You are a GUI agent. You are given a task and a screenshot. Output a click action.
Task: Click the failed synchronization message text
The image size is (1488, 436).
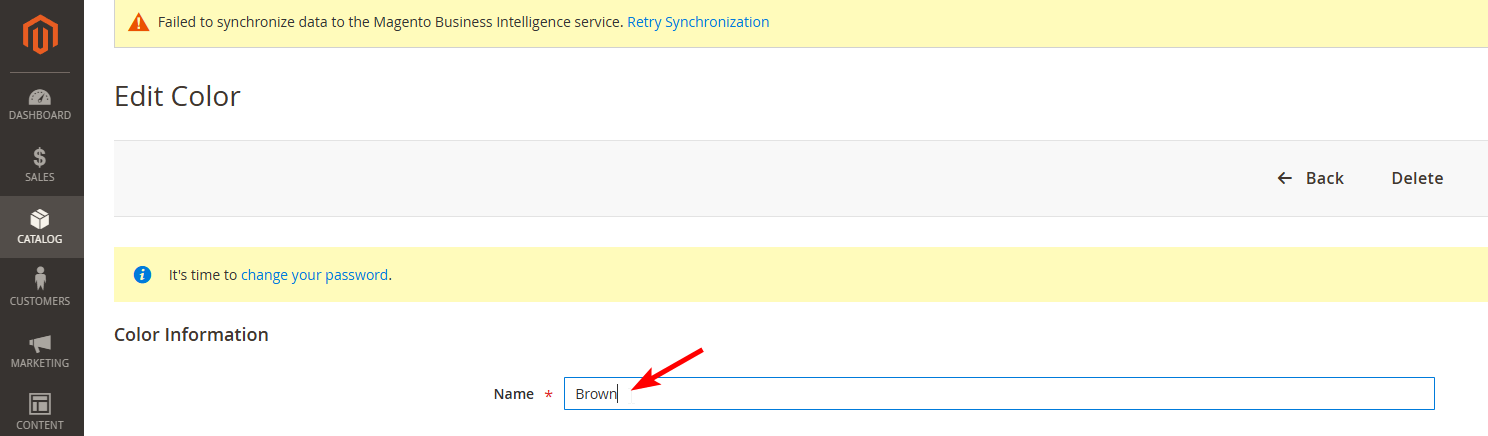point(390,22)
